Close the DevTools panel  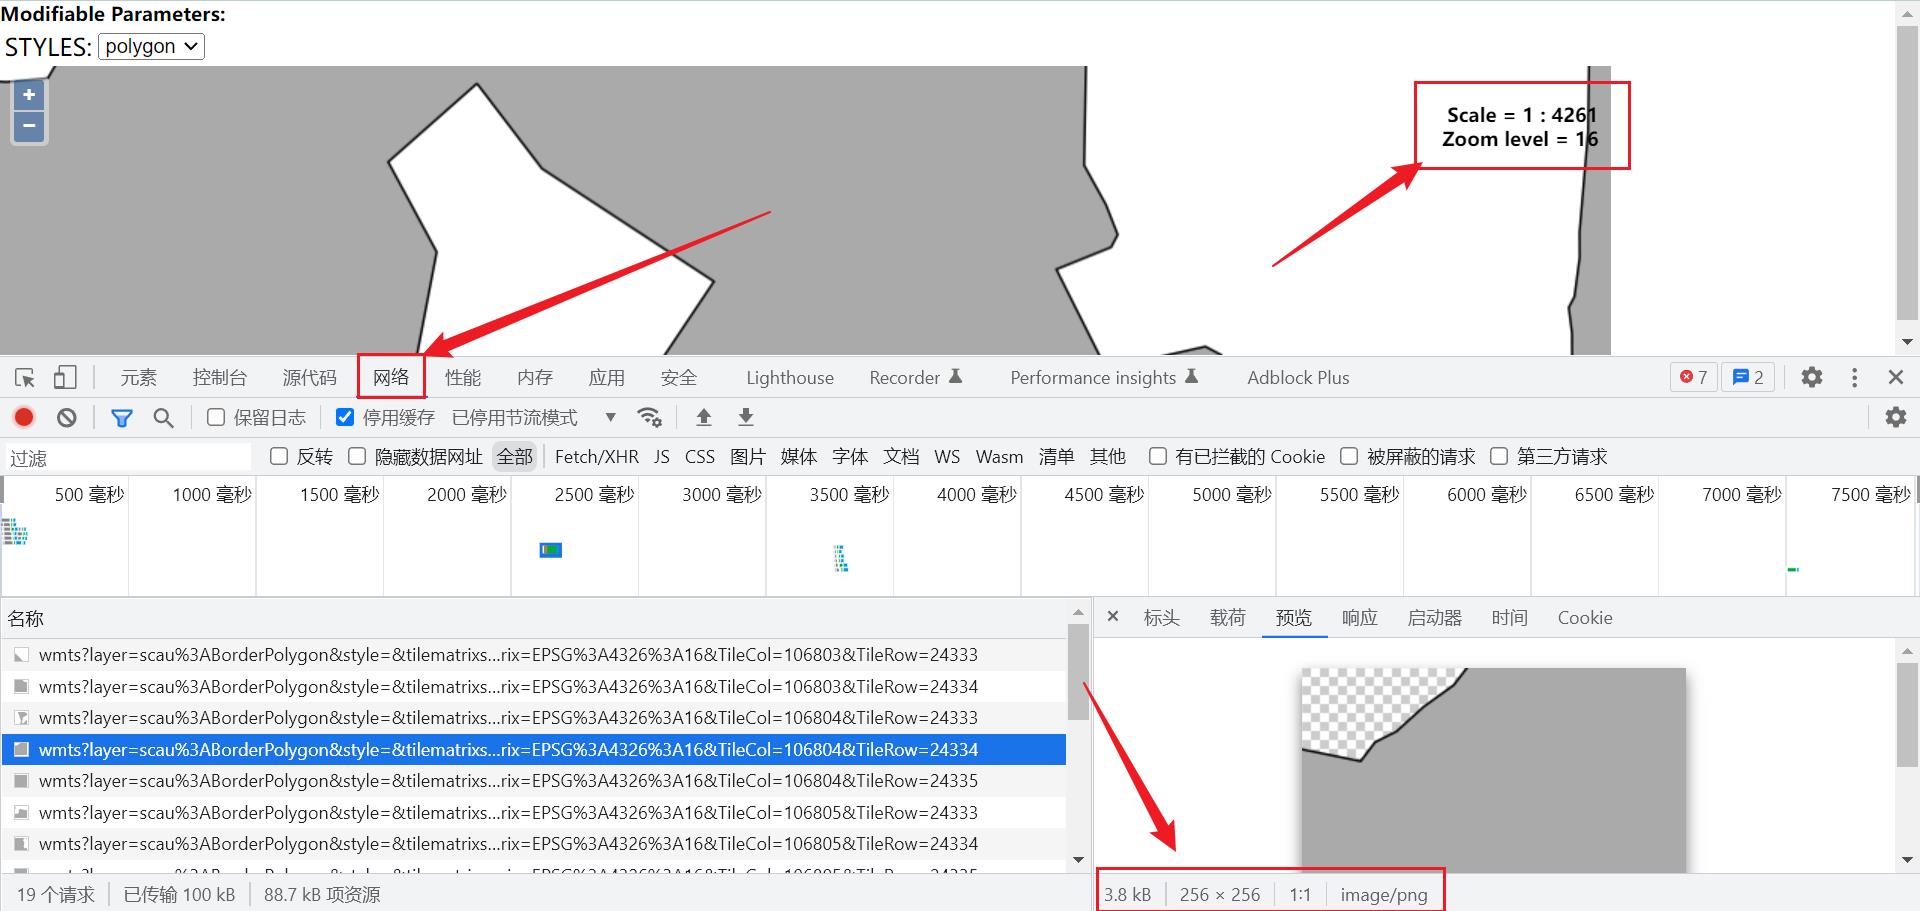(x=1896, y=377)
